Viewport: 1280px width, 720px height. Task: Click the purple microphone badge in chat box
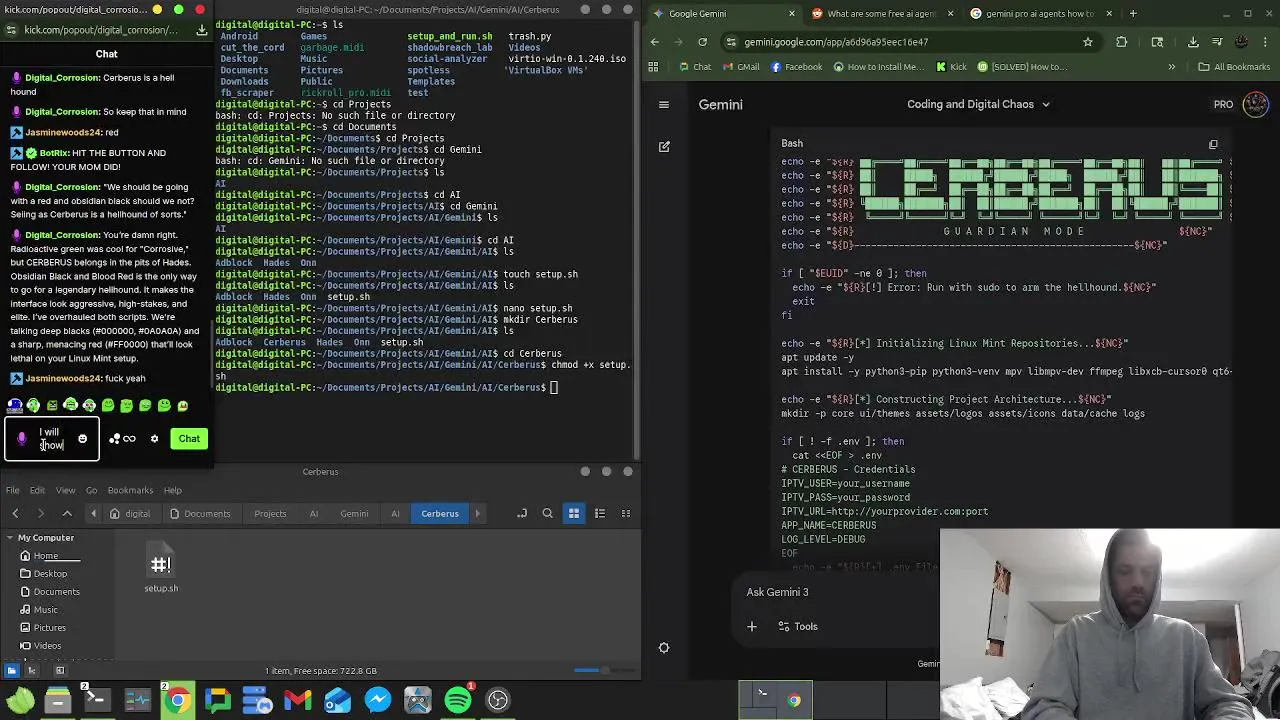tap(21, 438)
